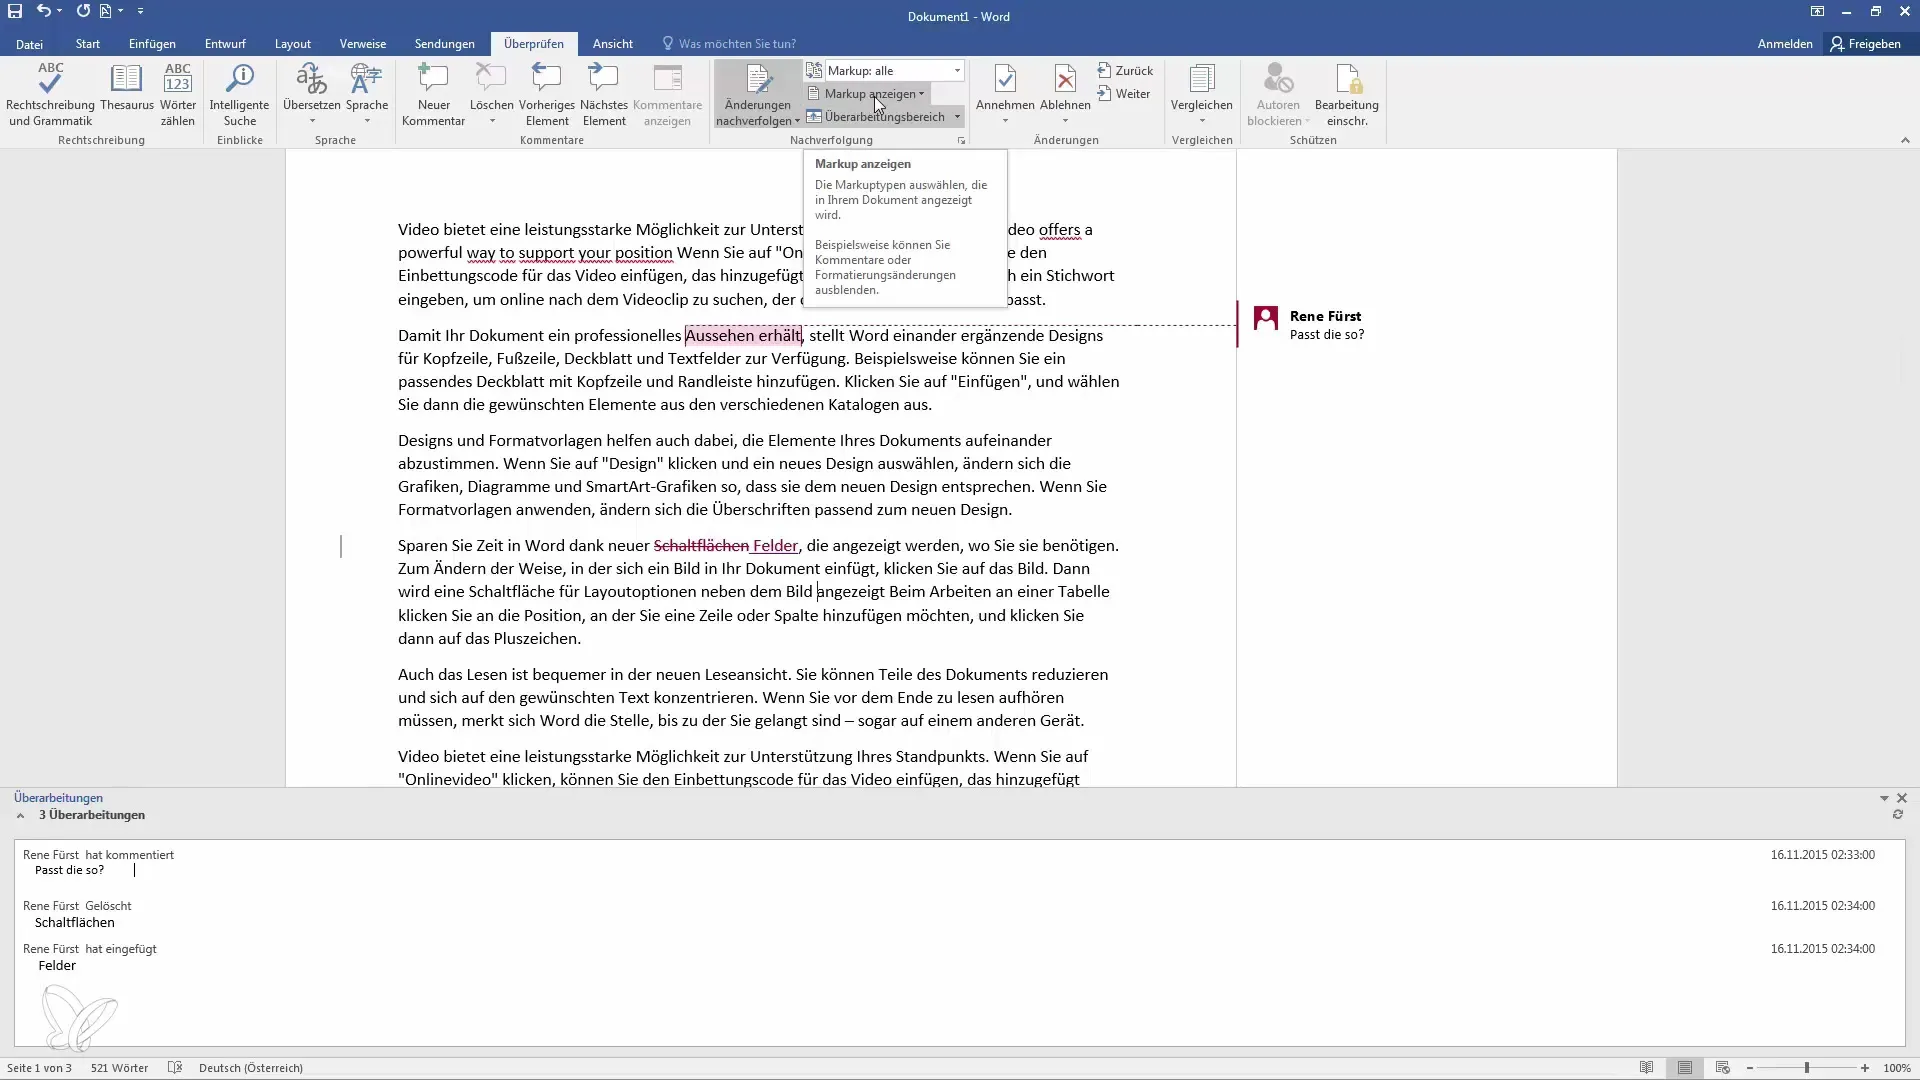
Task: Open Überarbeitungen pane options arrow
Action: pyautogui.click(x=1884, y=798)
